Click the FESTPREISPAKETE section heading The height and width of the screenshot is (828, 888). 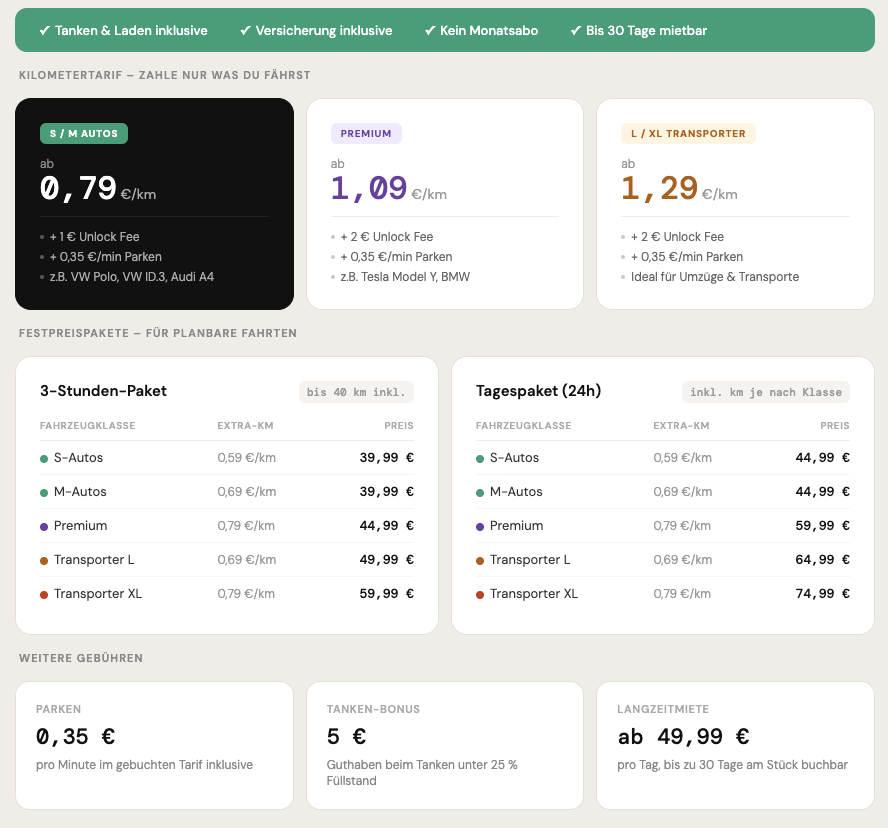point(158,333)
